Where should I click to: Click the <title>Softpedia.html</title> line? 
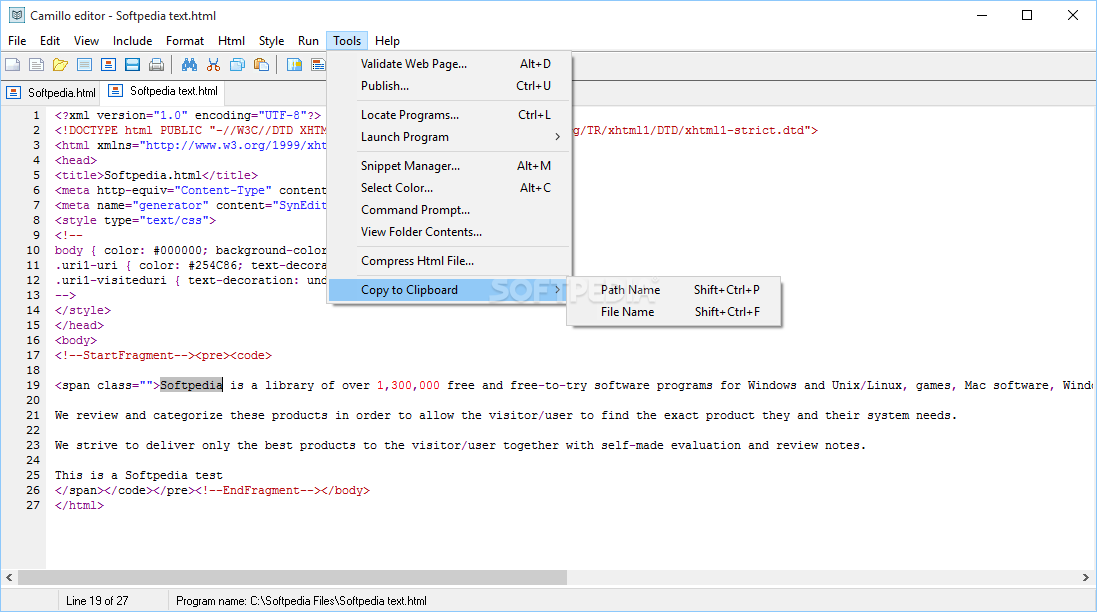(156, 175)
